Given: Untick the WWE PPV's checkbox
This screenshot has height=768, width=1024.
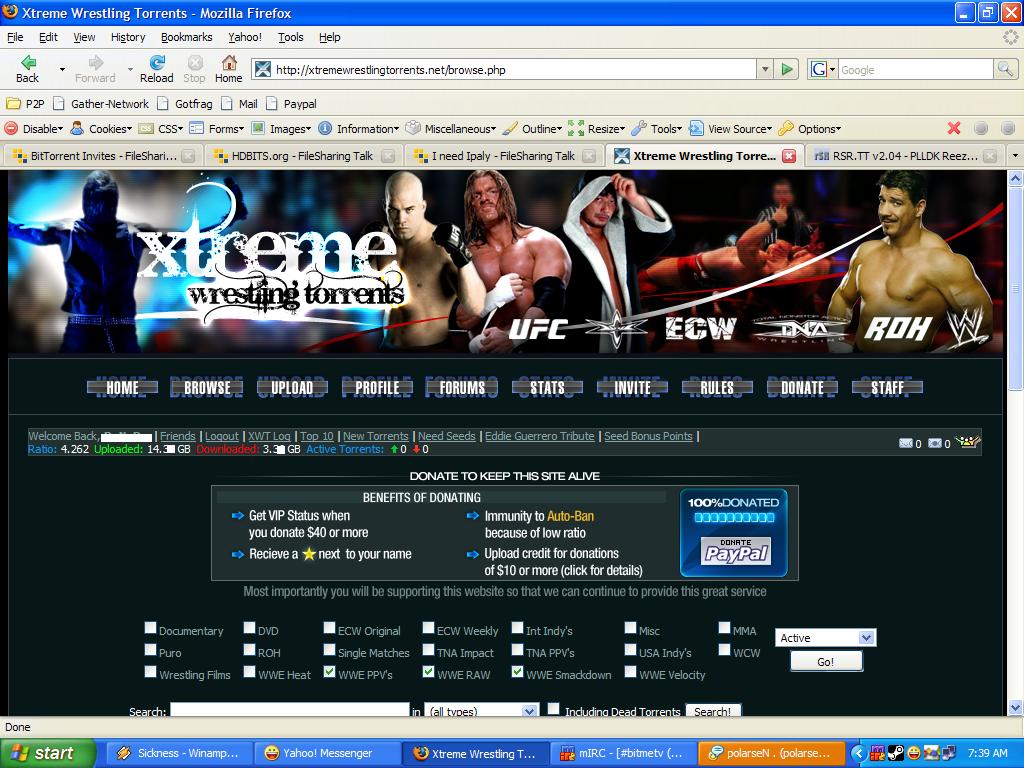Looking at the screenshot, I should [329, 671].
